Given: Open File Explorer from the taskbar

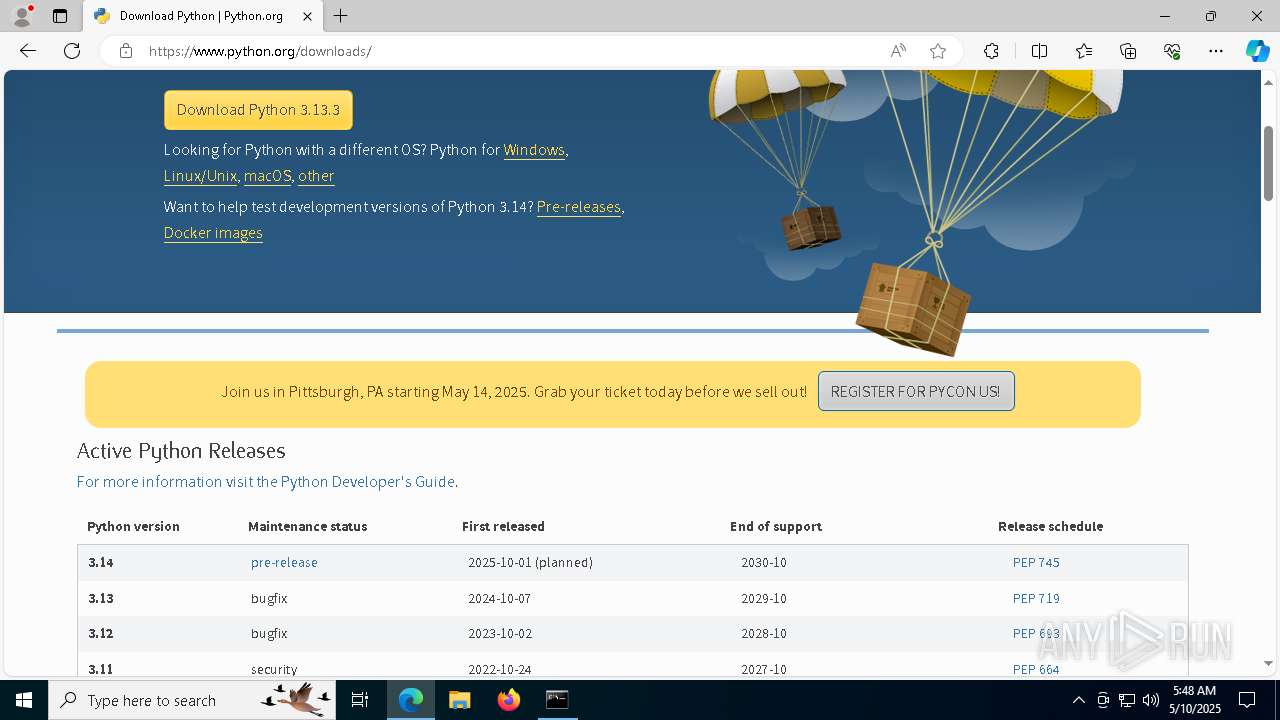Looking at the screenshot, I should pyautogui.click(x=459, y=700).
